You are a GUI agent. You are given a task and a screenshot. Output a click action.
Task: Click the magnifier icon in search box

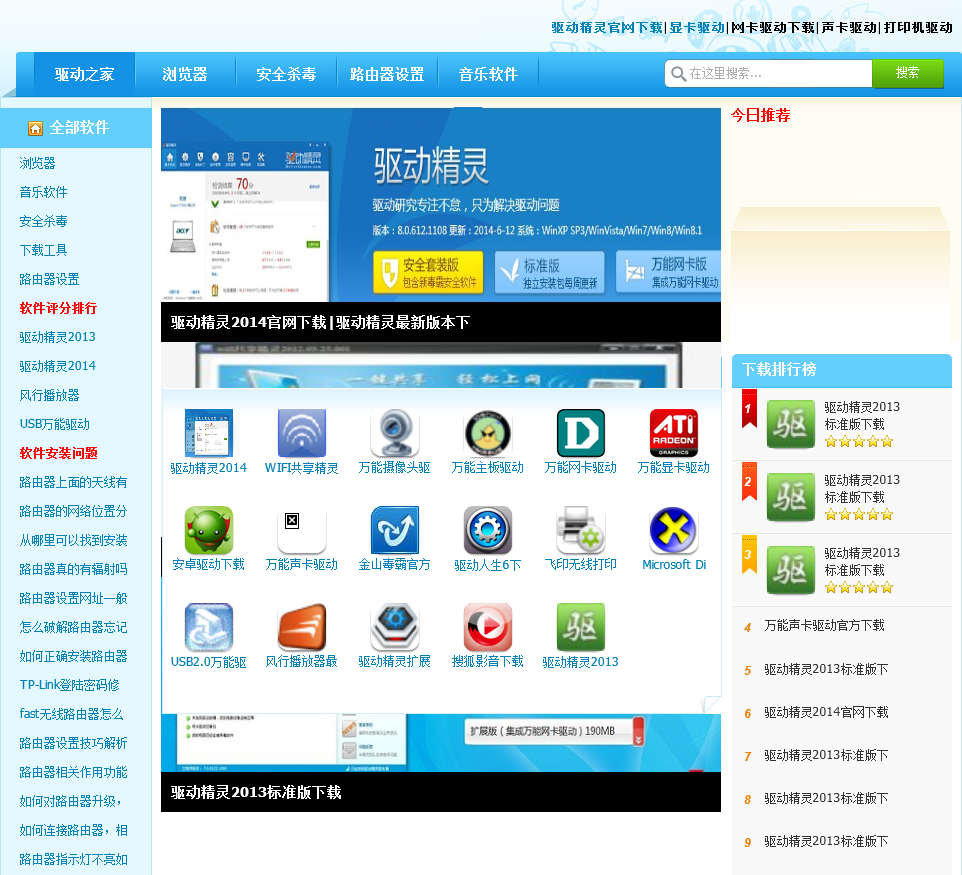pos(678,74)
